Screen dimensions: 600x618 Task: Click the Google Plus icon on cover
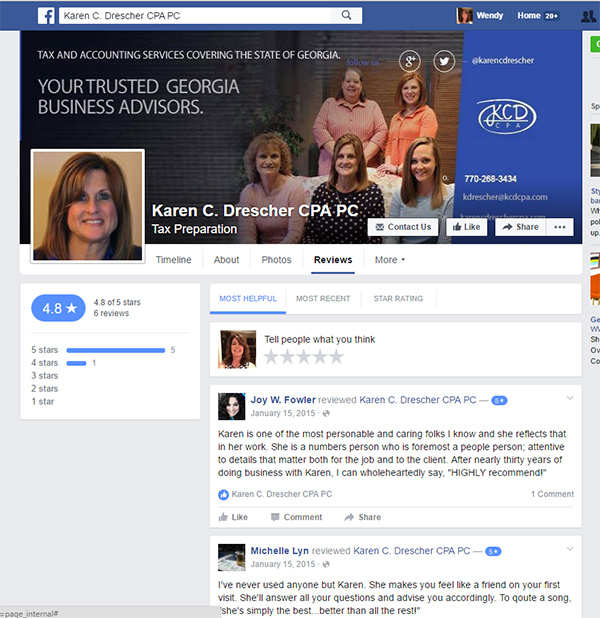[x=410, y=61]
